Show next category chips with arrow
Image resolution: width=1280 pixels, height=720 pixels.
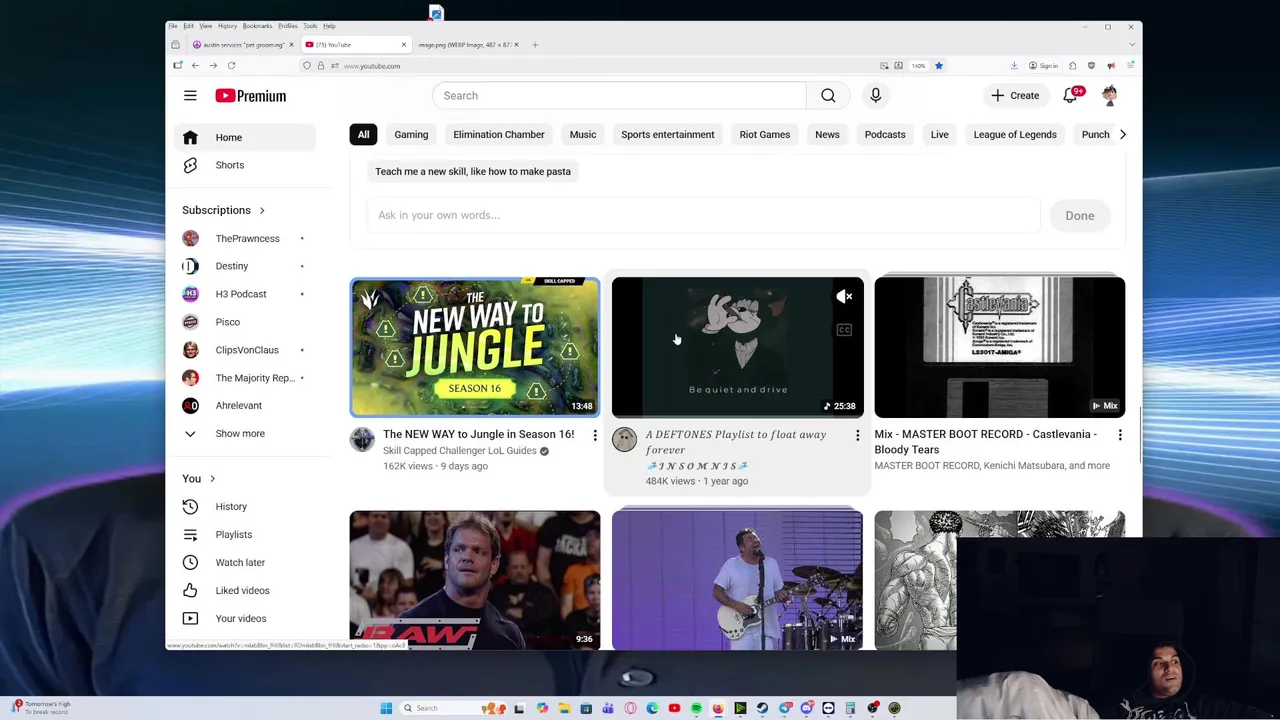[1122, 134]
